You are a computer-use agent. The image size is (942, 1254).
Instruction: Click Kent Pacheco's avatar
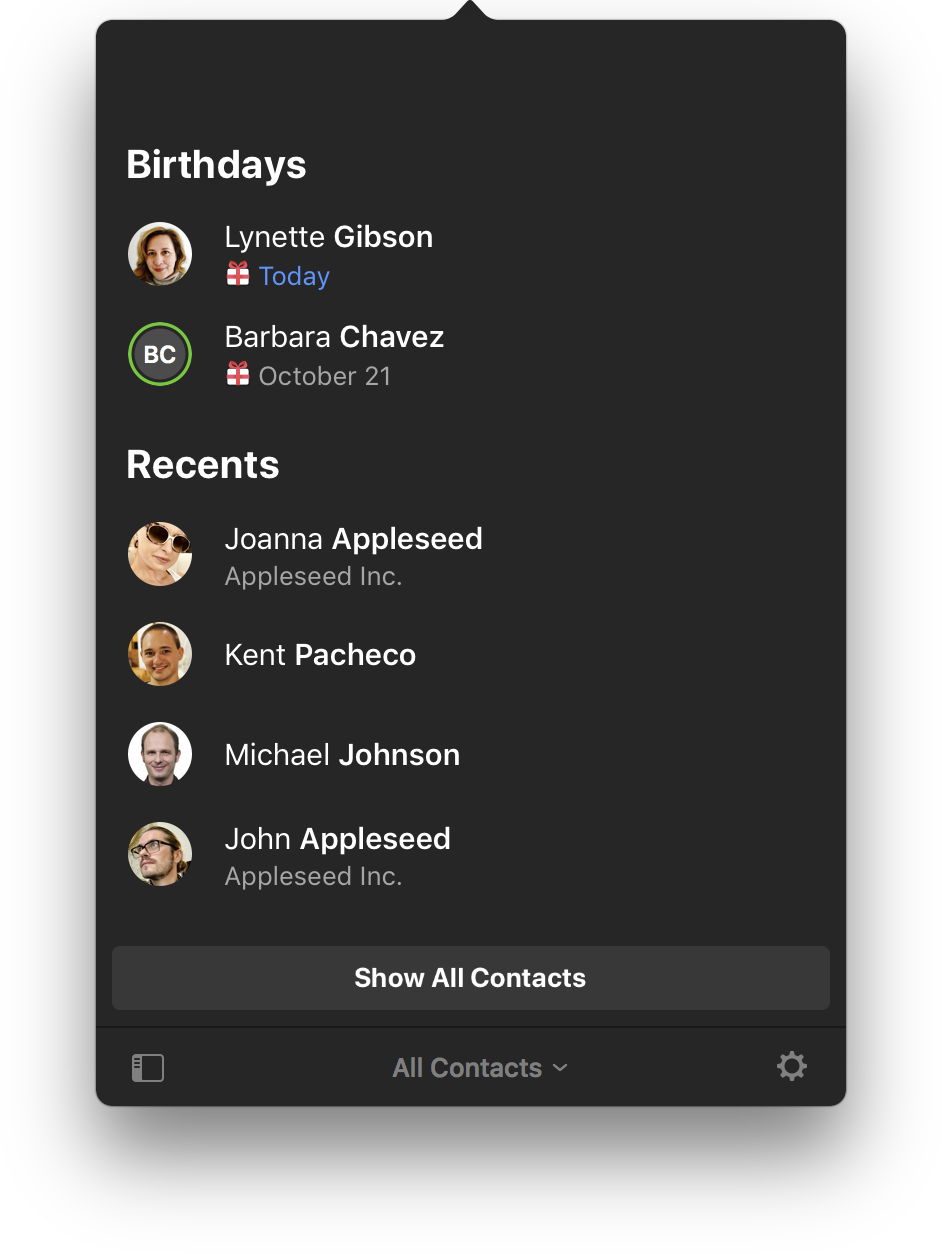click(x=160, y=654)
